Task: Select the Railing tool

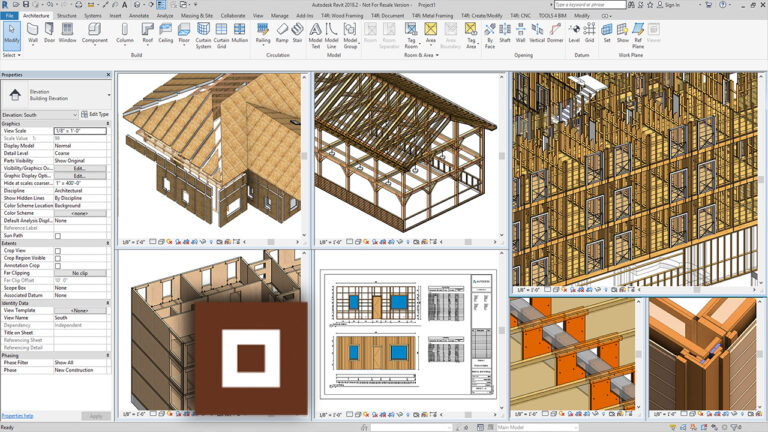Action: (263, 33)
